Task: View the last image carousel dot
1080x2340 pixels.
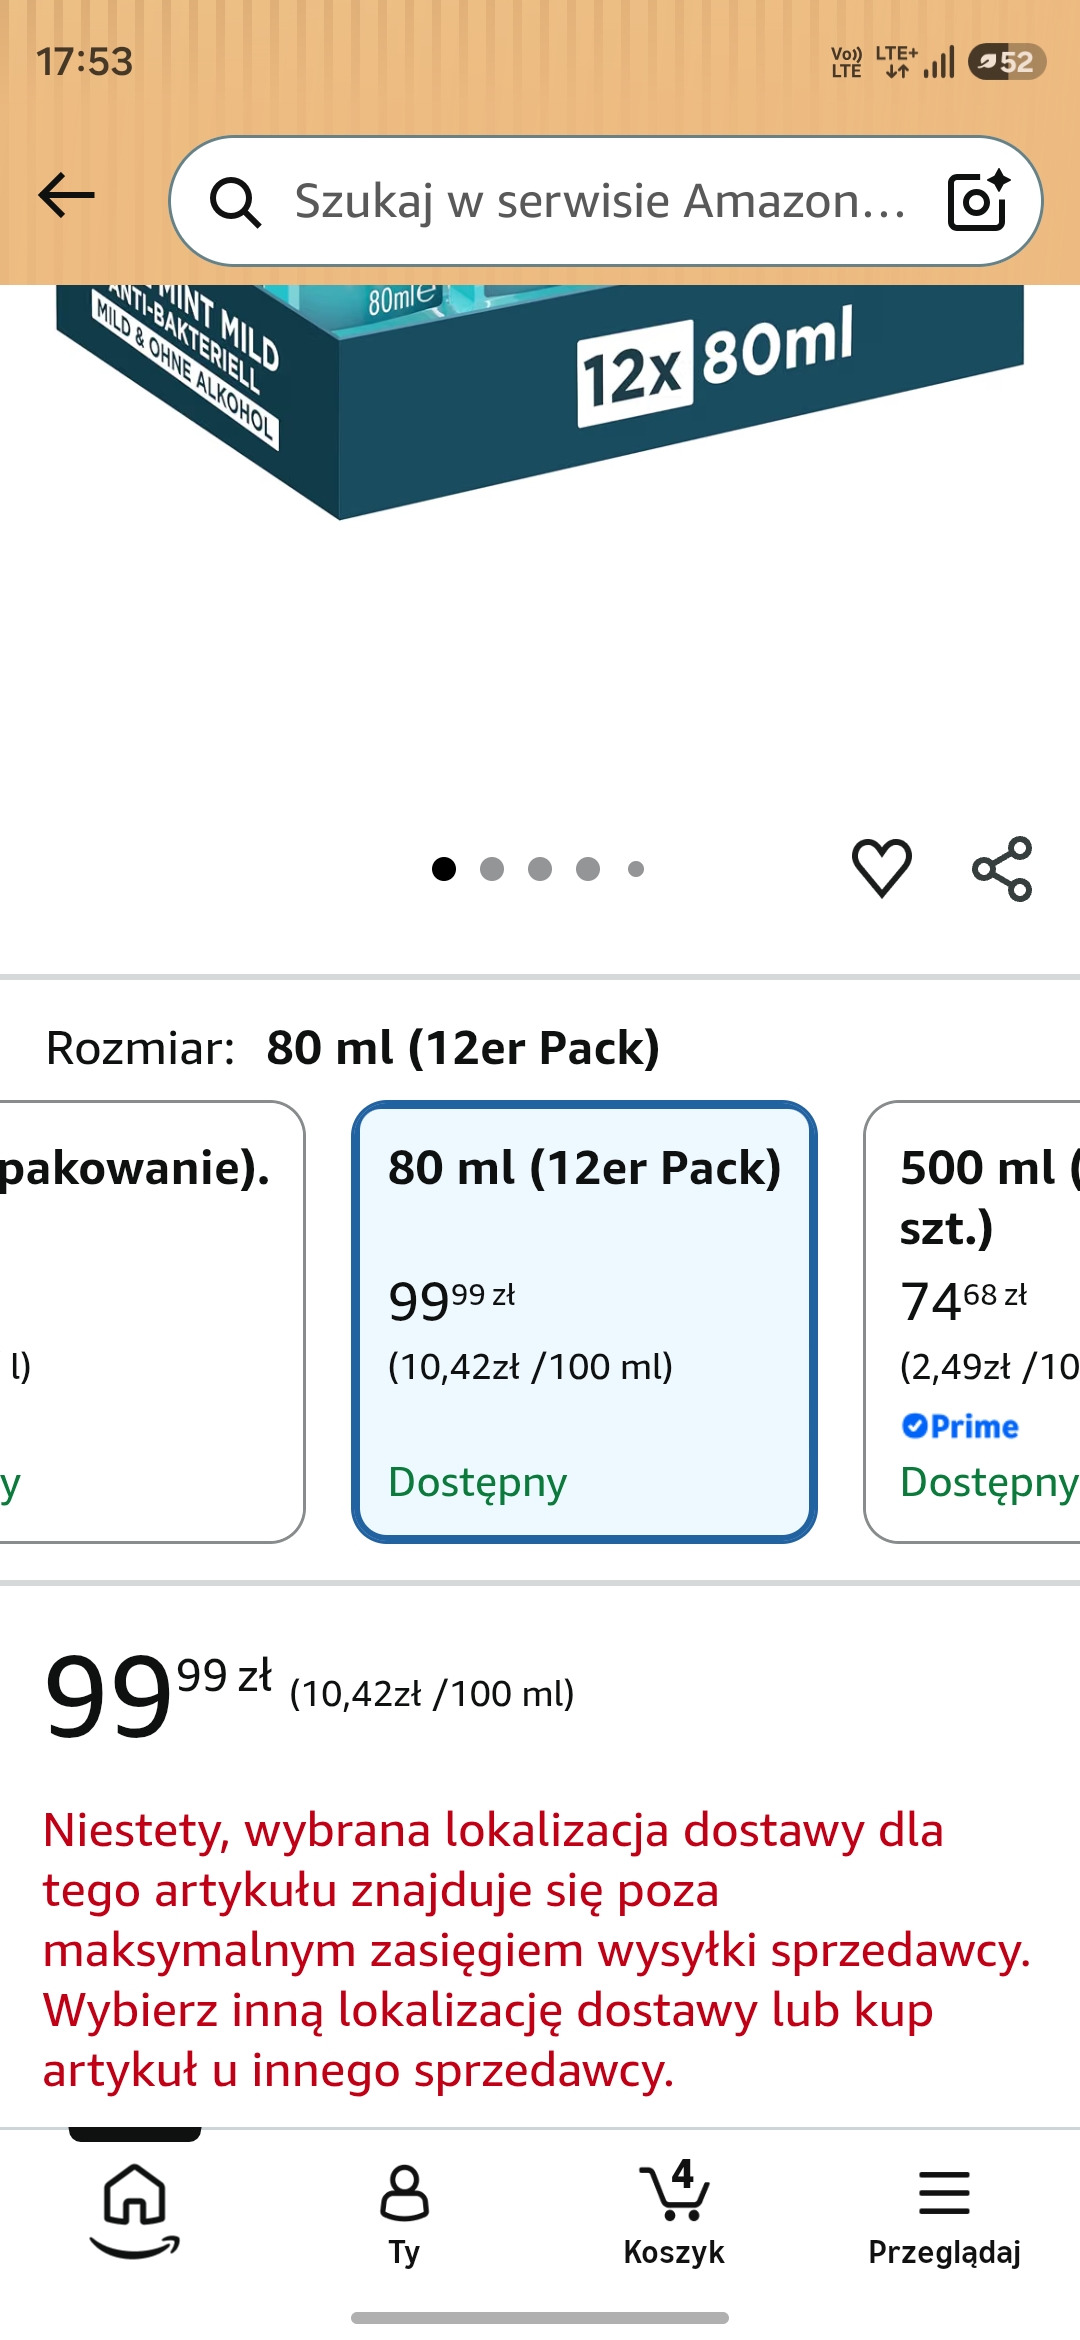Action: click(636, 869)
